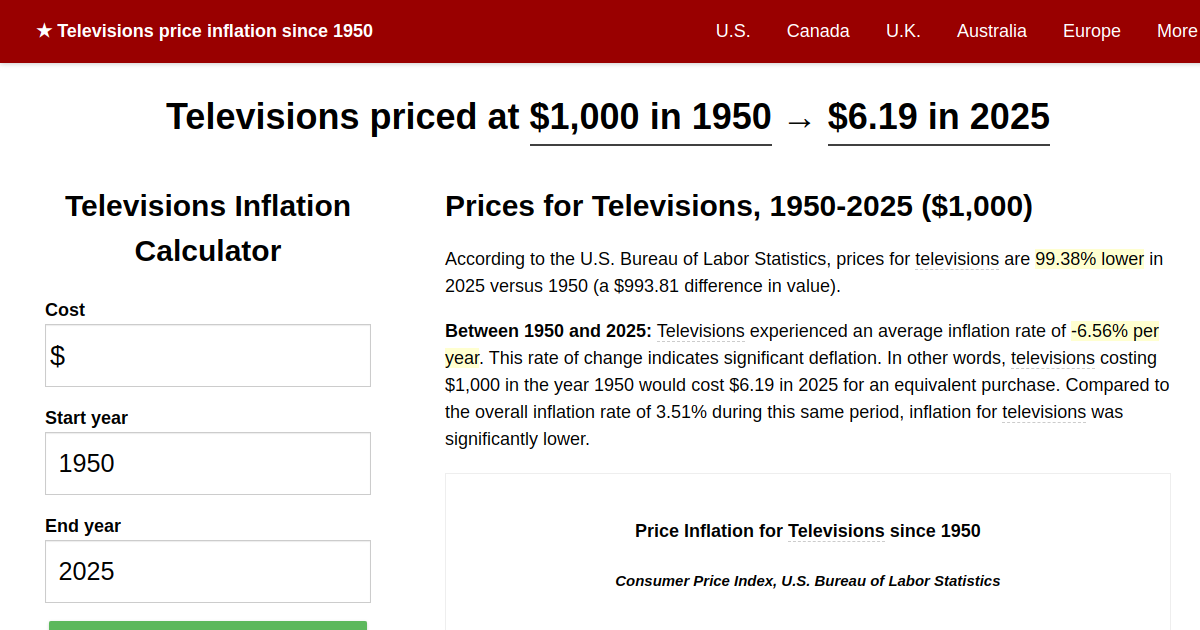Open the U.S. menu item

[x=733, y=31]
